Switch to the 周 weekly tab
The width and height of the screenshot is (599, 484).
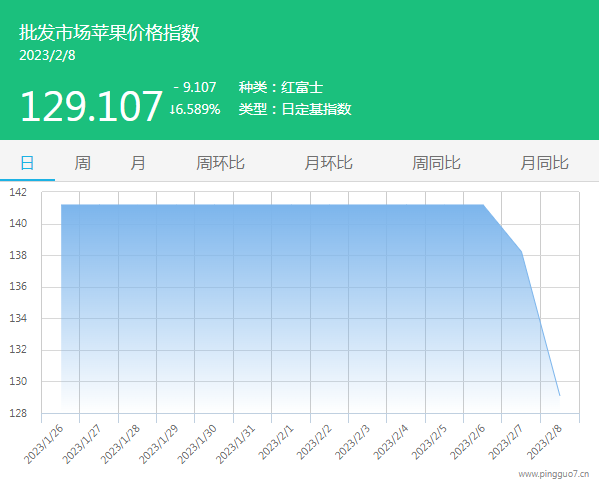(x=82, y=163)
